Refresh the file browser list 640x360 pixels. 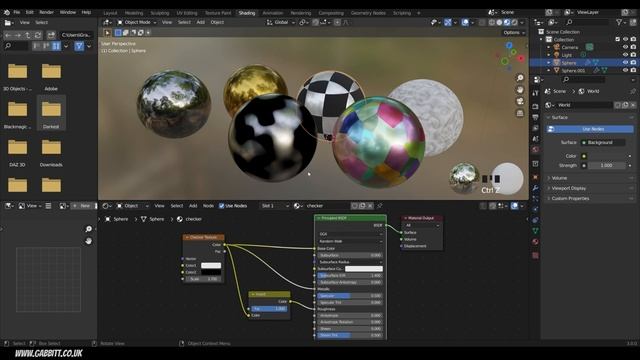38,35
